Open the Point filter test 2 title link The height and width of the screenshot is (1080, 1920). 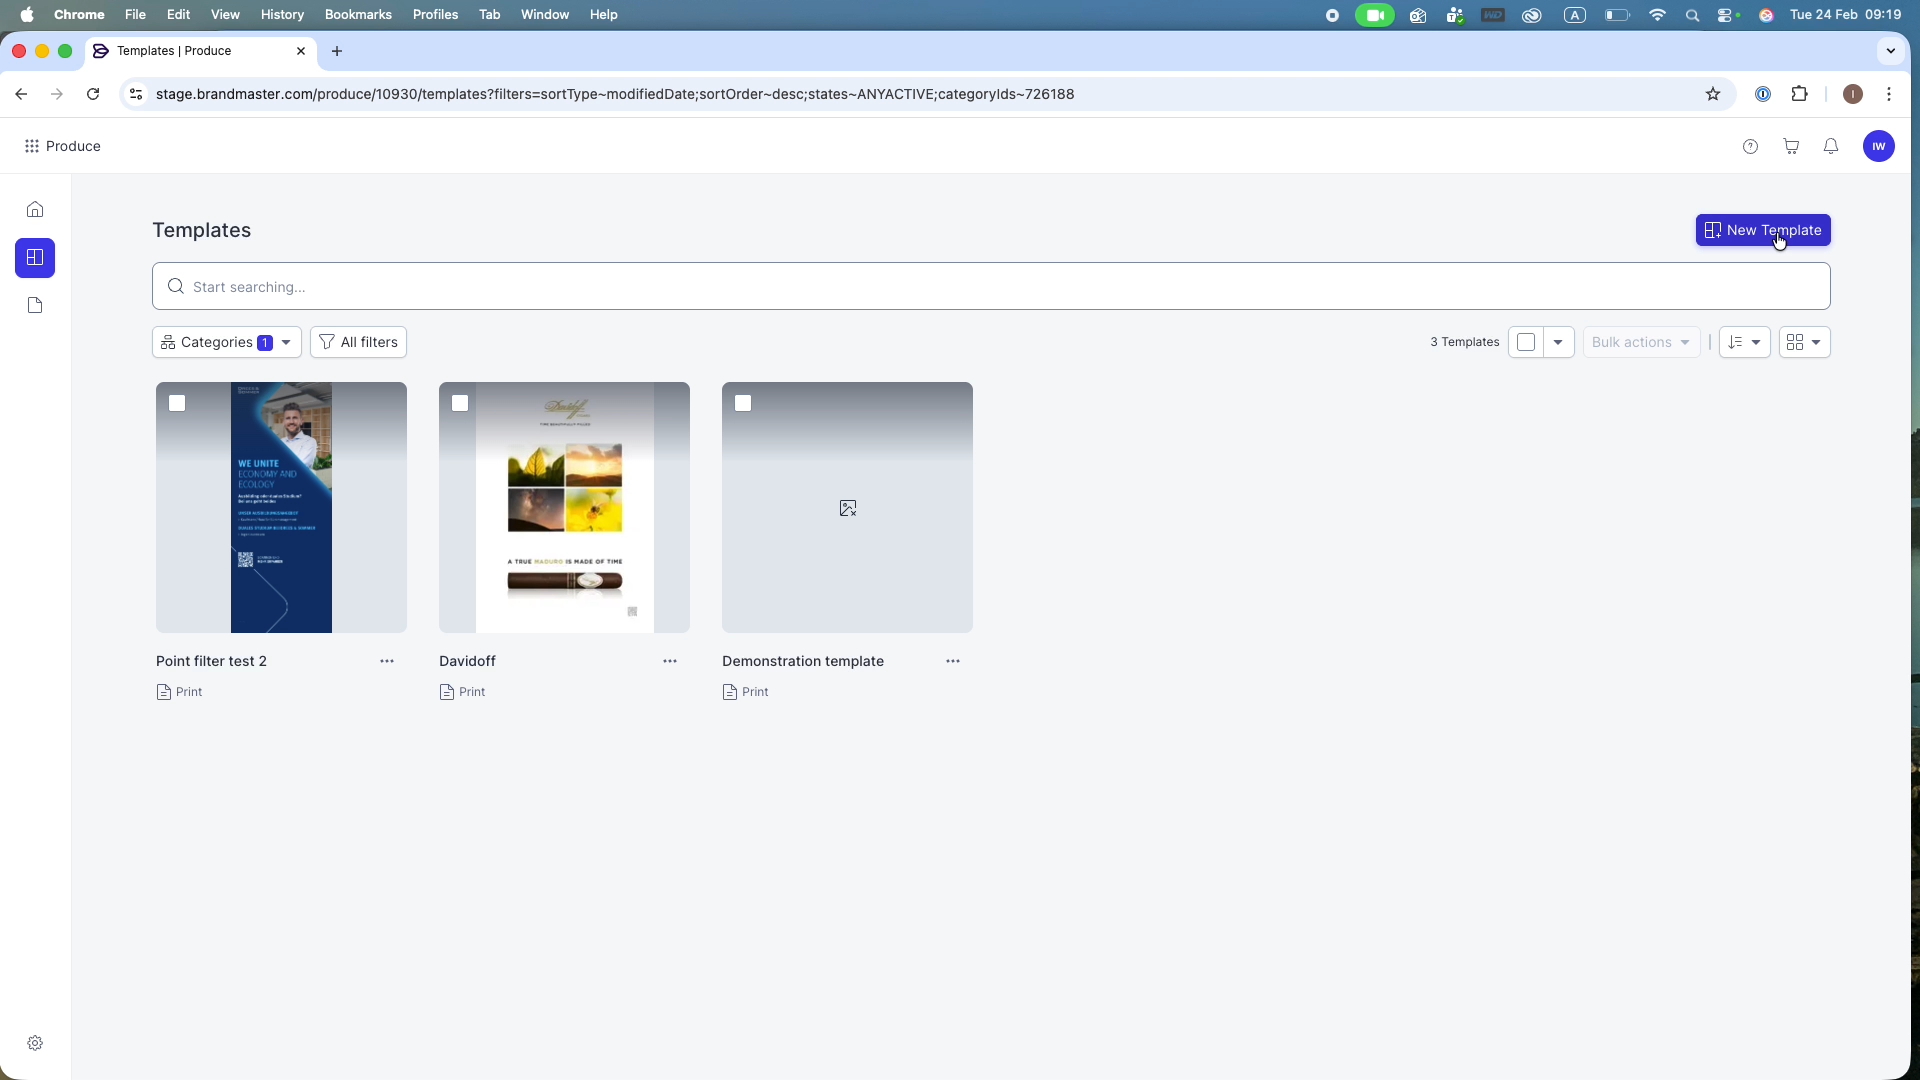[x=211, y=661]
